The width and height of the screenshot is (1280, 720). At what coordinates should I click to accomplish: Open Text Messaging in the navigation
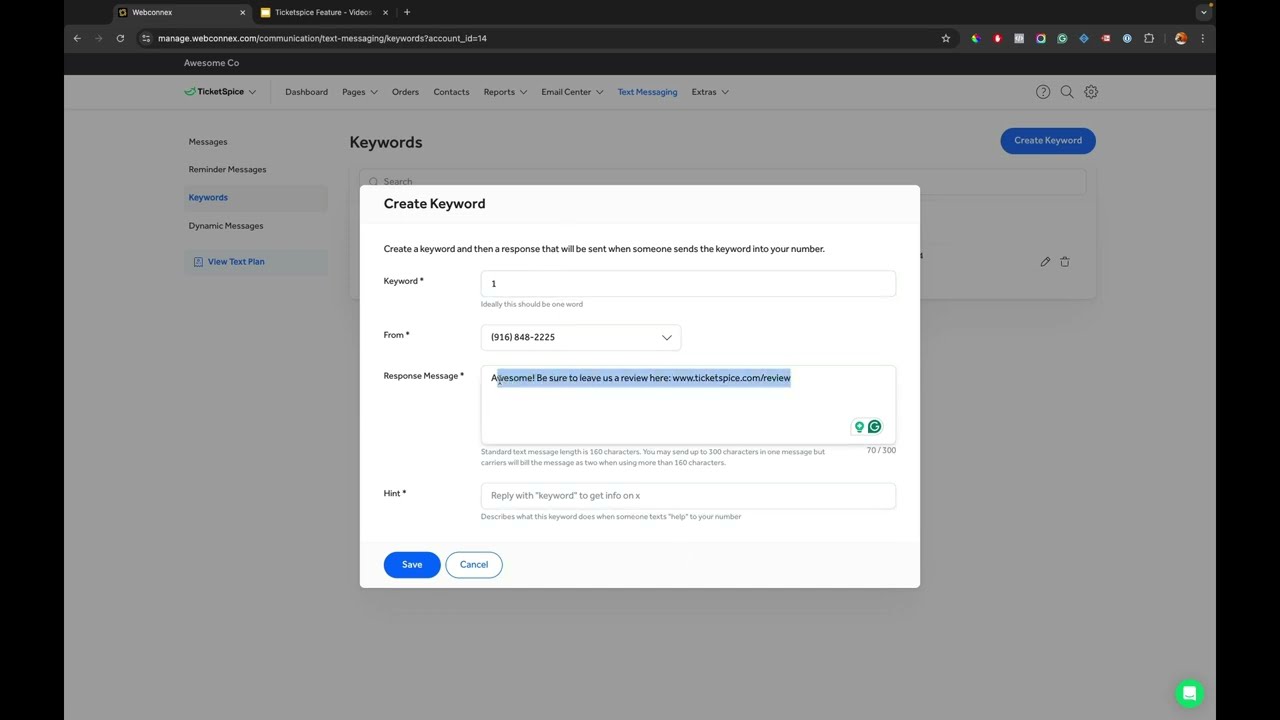(x=647, y=92)
